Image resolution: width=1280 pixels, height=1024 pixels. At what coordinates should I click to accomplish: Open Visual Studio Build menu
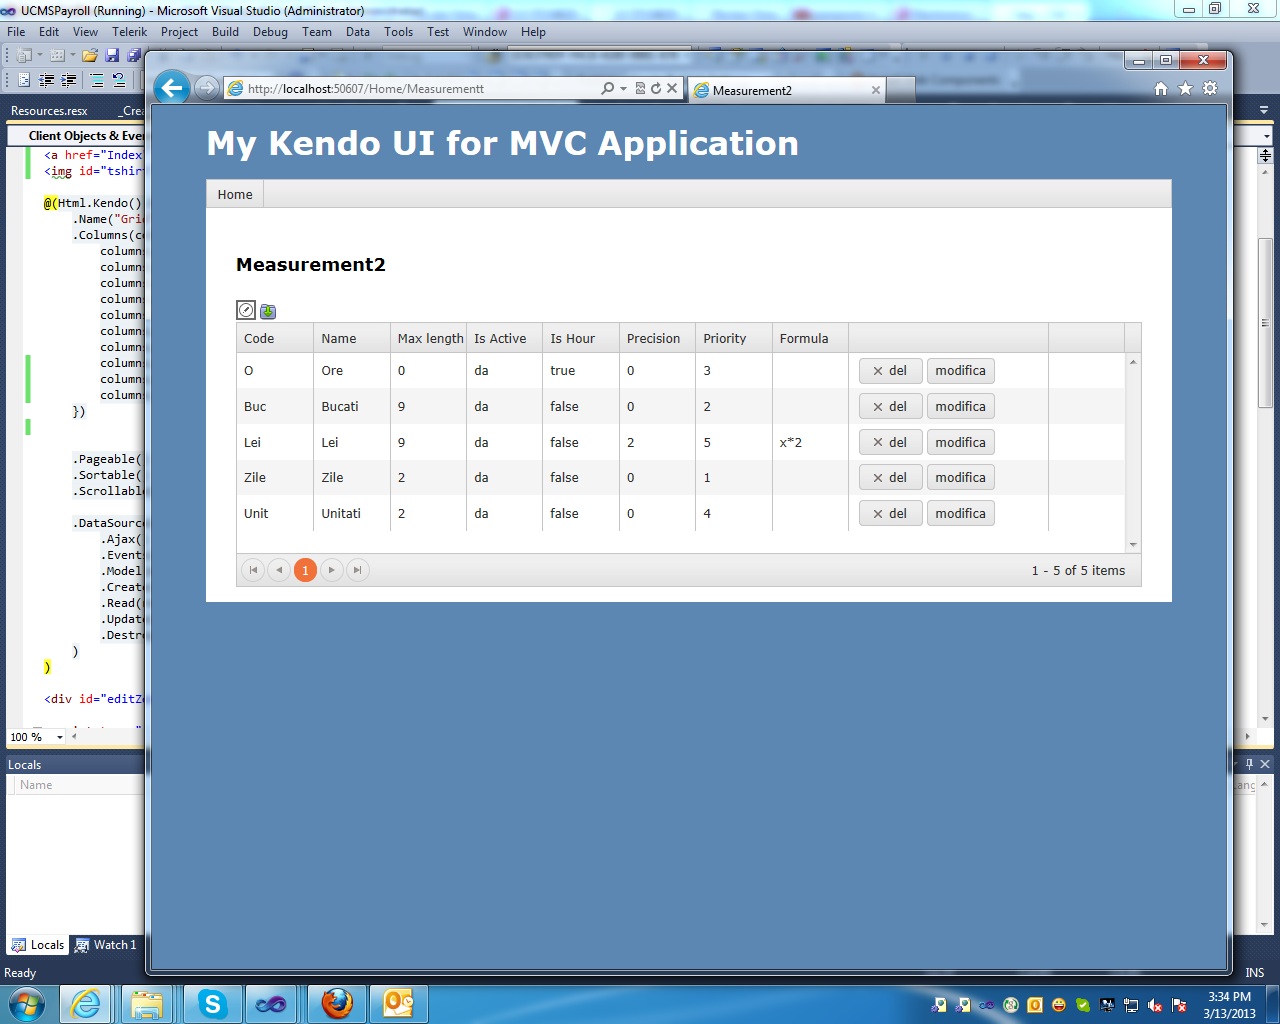226,32
